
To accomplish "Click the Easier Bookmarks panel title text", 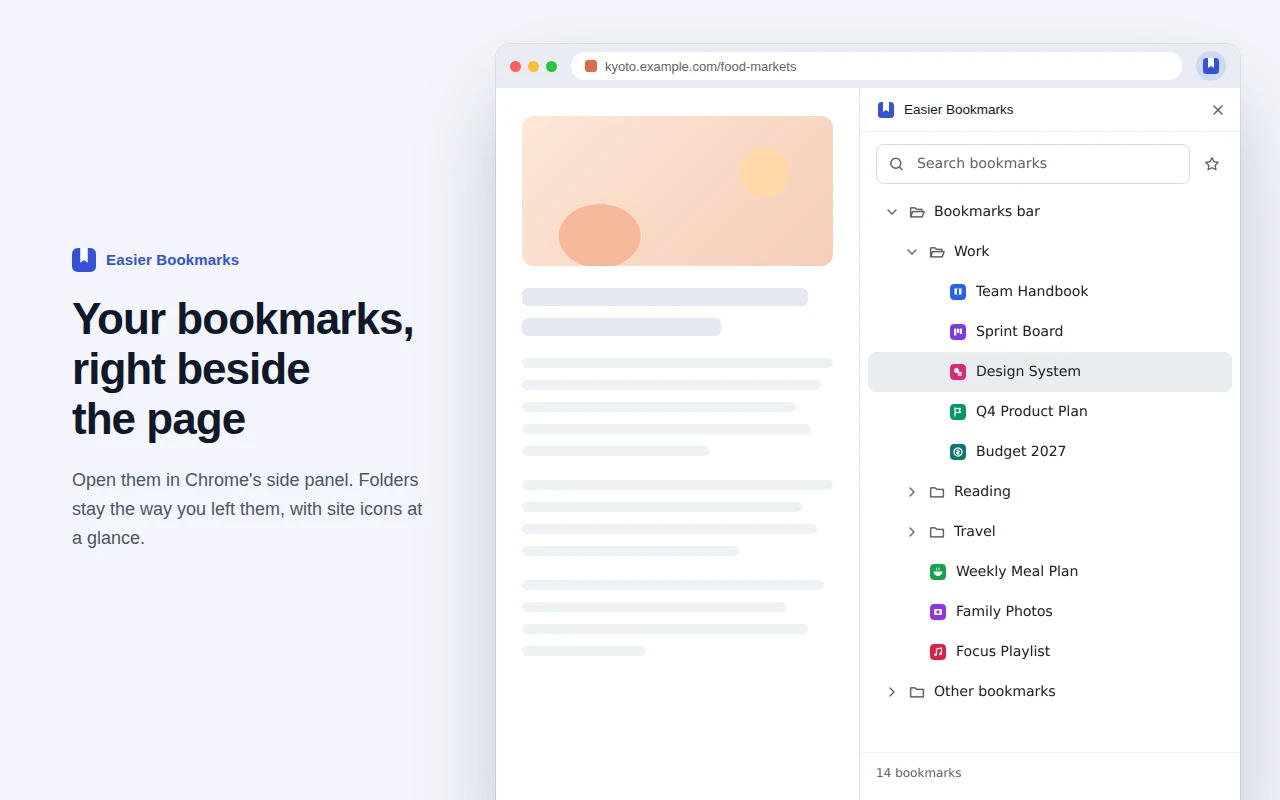I will [x=958, y=110].
